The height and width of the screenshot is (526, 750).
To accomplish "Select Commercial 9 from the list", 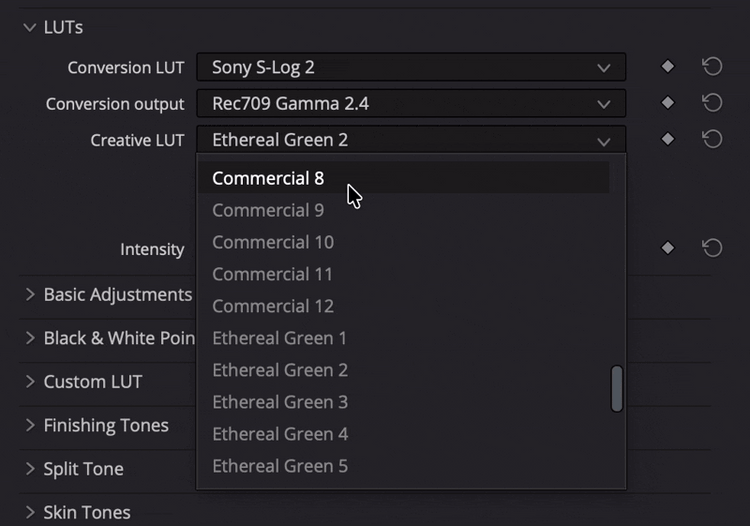I will [404, 210].
